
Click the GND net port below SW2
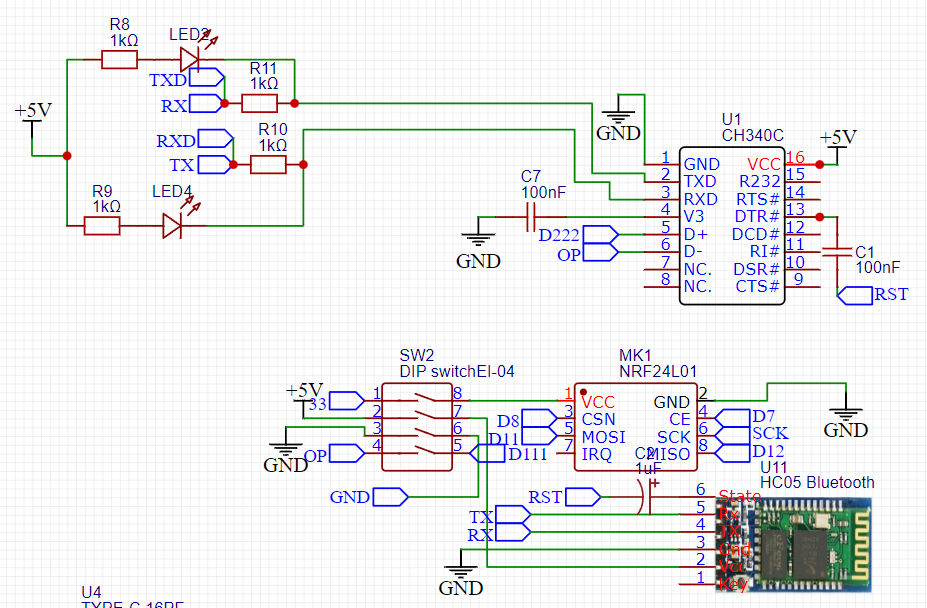click(390, 497)
